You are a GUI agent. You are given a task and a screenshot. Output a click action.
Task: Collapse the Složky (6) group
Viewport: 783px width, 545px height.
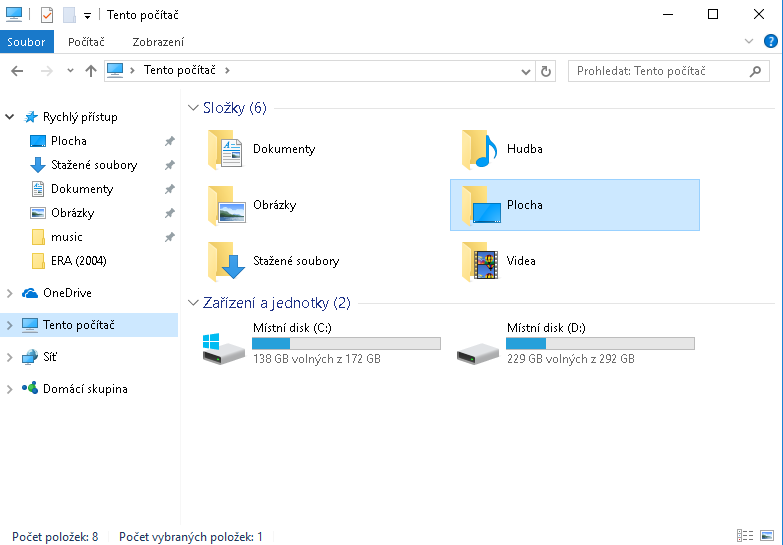tap(193, 108)
